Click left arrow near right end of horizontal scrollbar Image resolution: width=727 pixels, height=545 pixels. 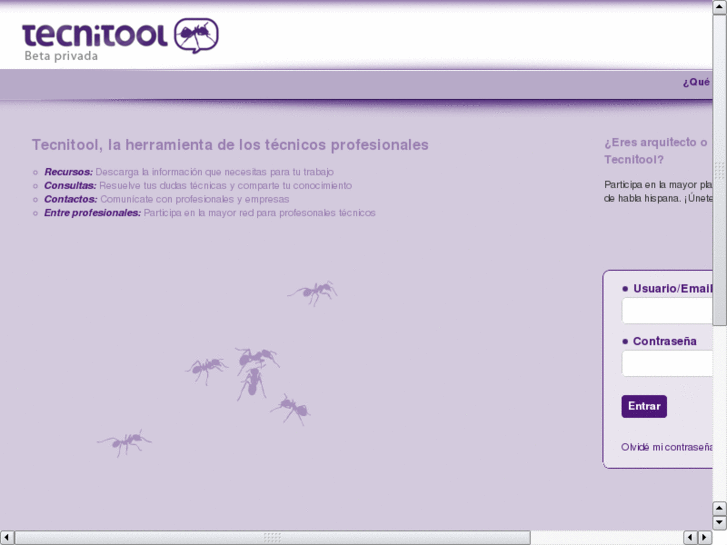click(691, 538)
